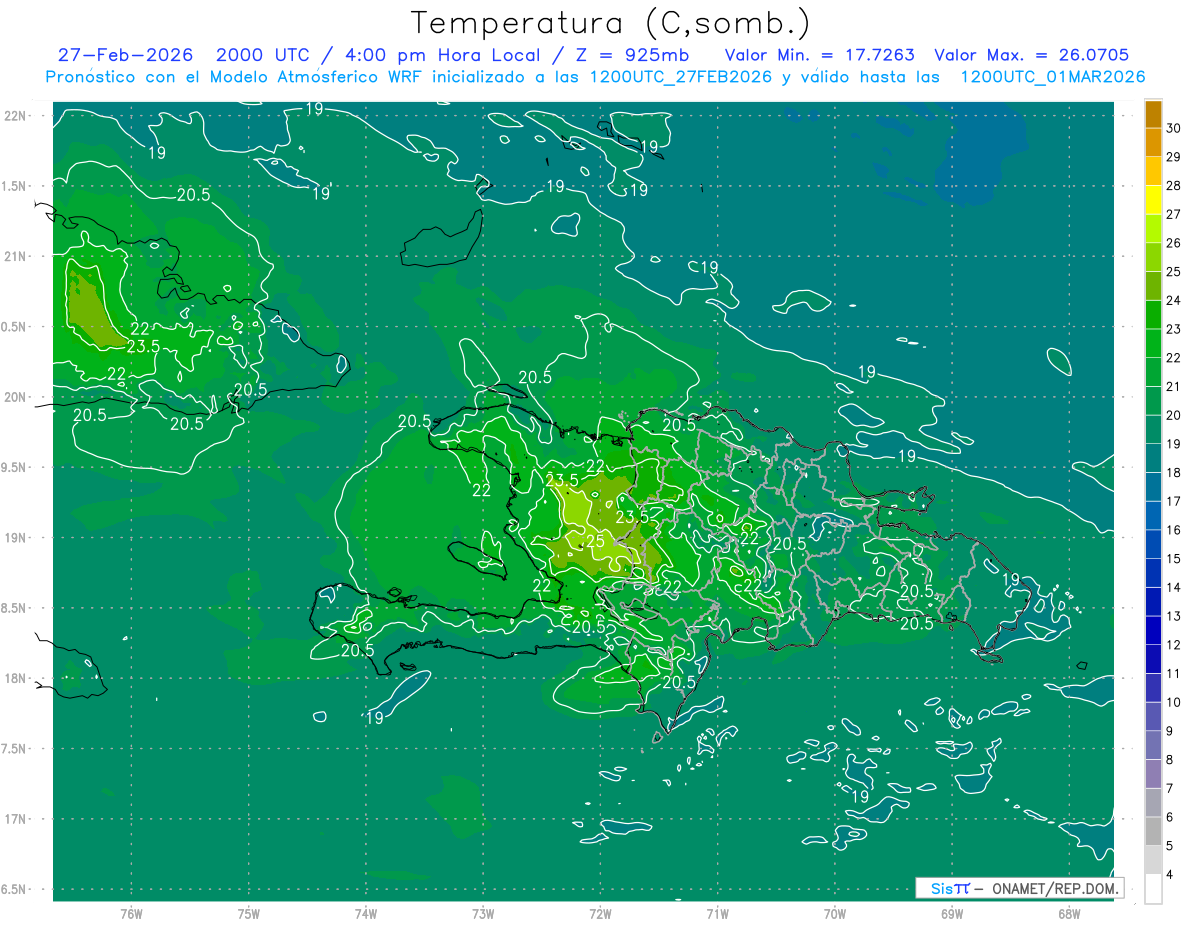Click the title Temperatura (C,somb.)
This screenshot has width=1200, height=927.
(x=611, y=23)
